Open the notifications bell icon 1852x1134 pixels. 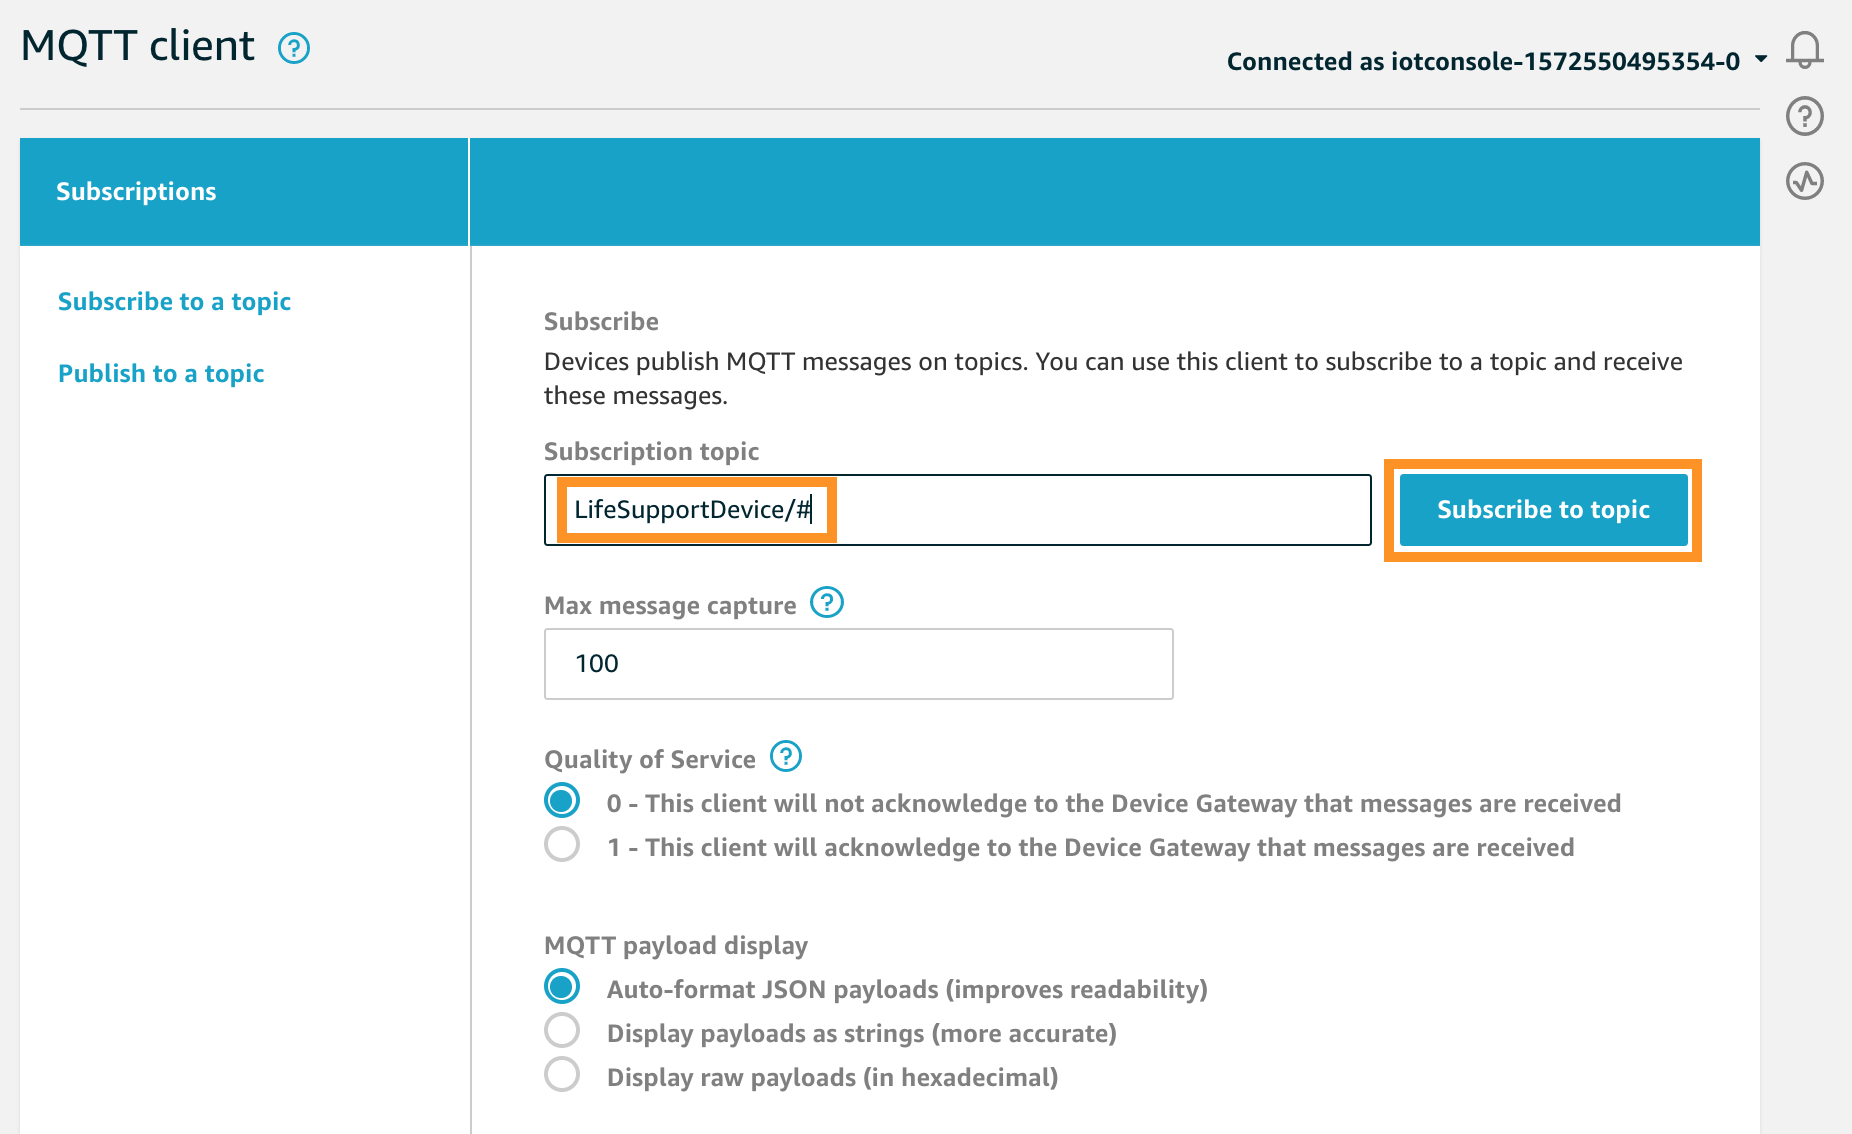tap(1805, 50)
